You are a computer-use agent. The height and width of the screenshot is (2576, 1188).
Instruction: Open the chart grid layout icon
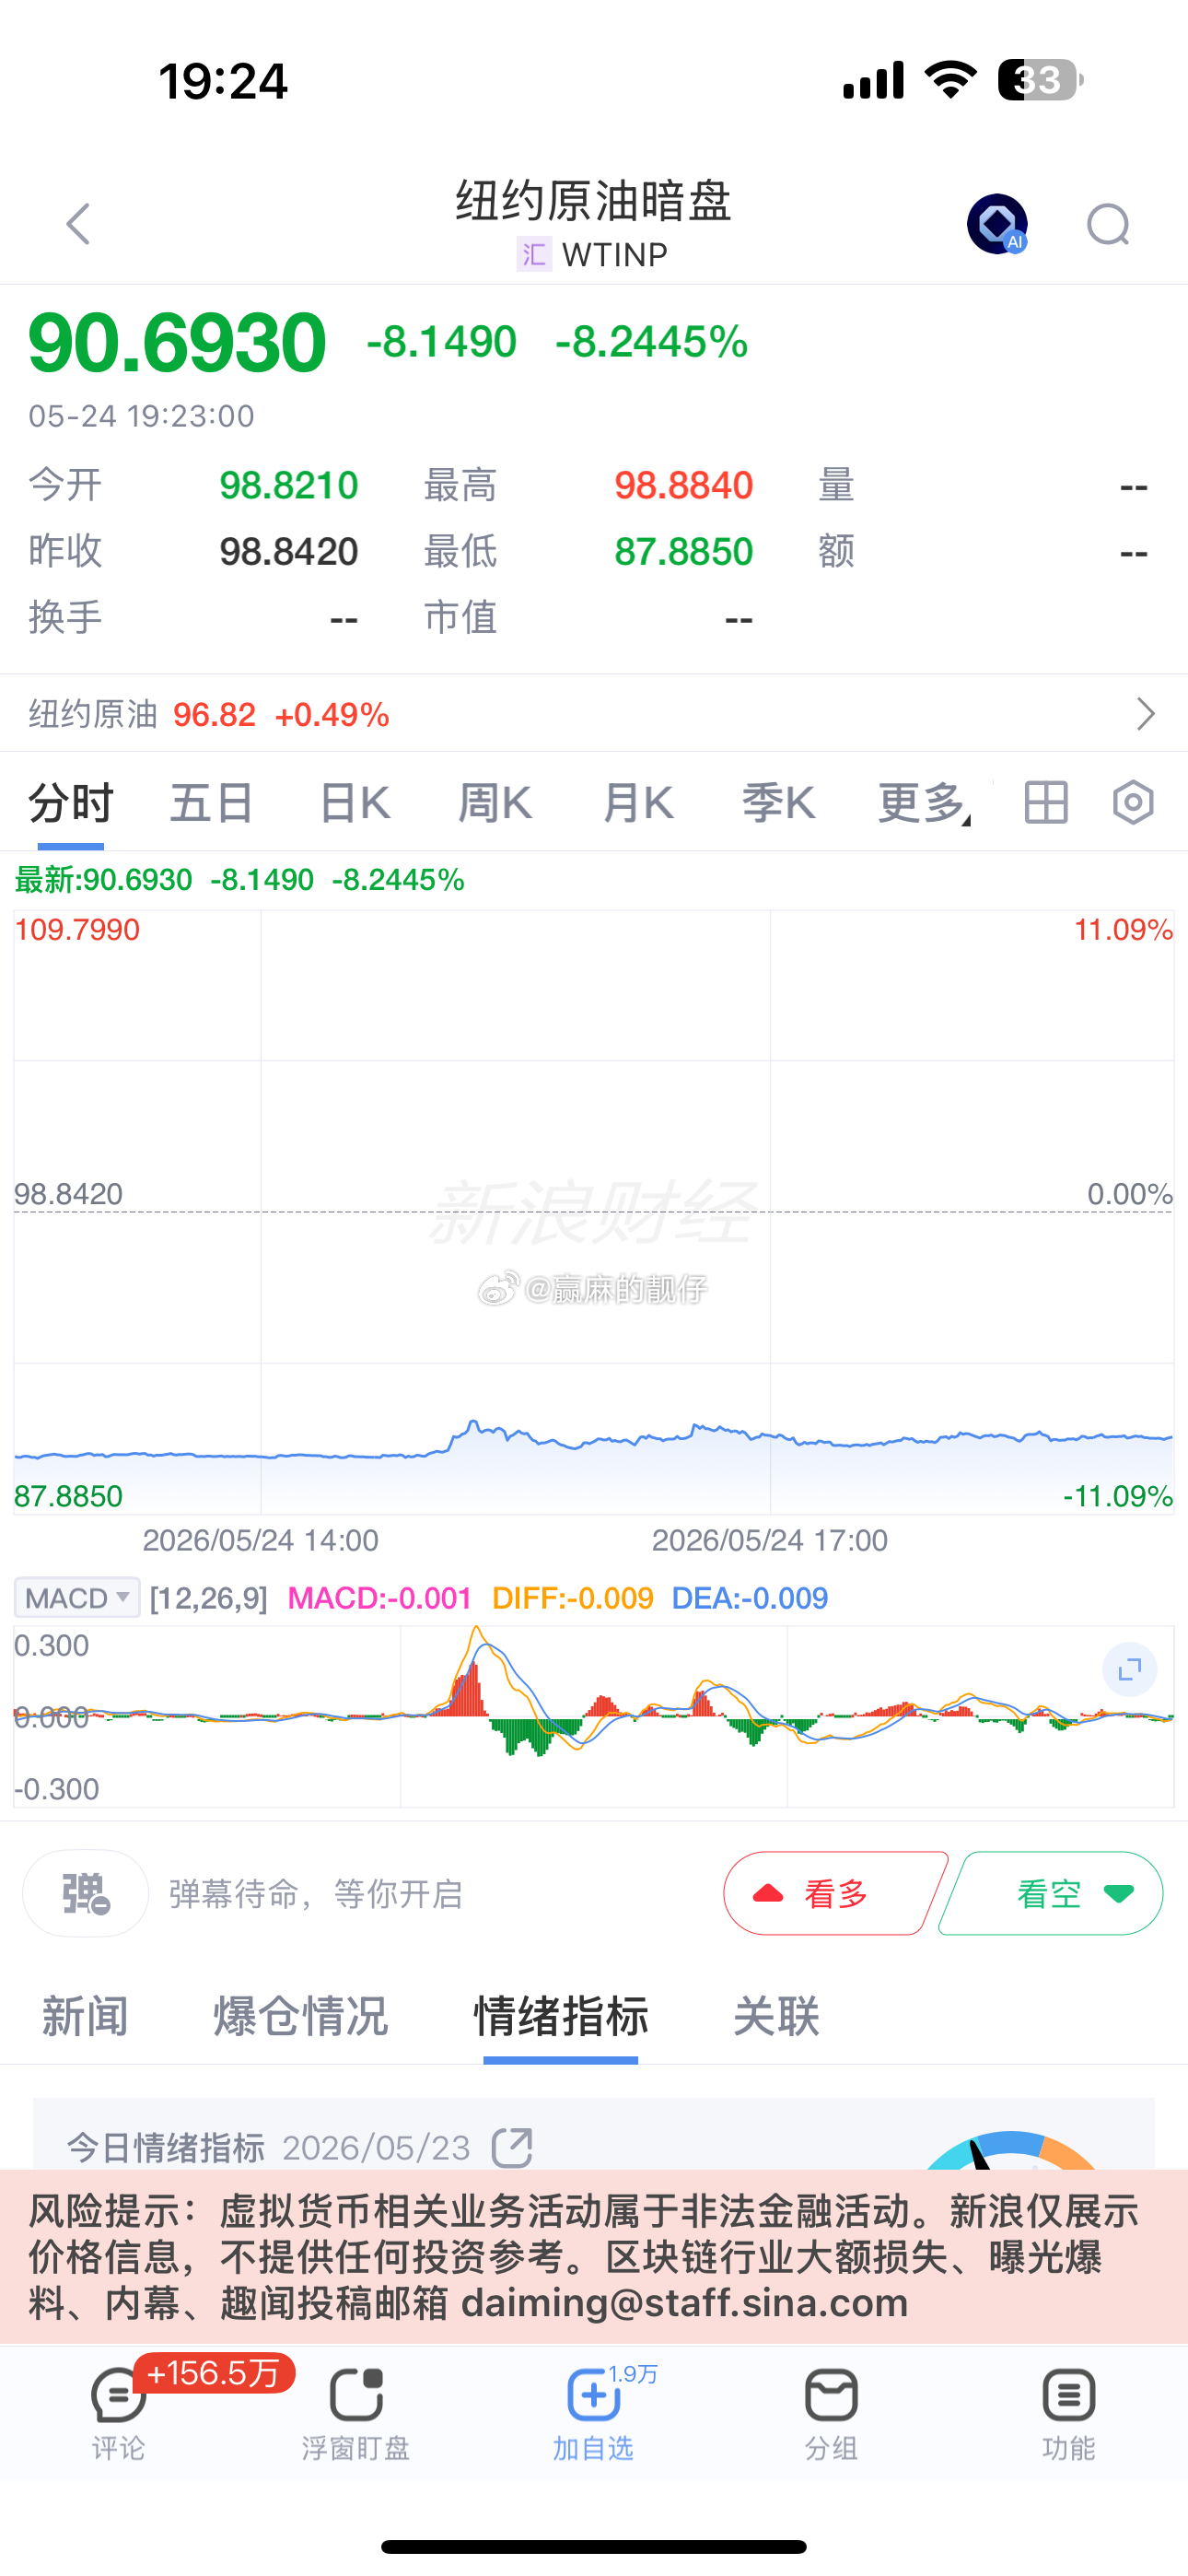(1046, 802)
